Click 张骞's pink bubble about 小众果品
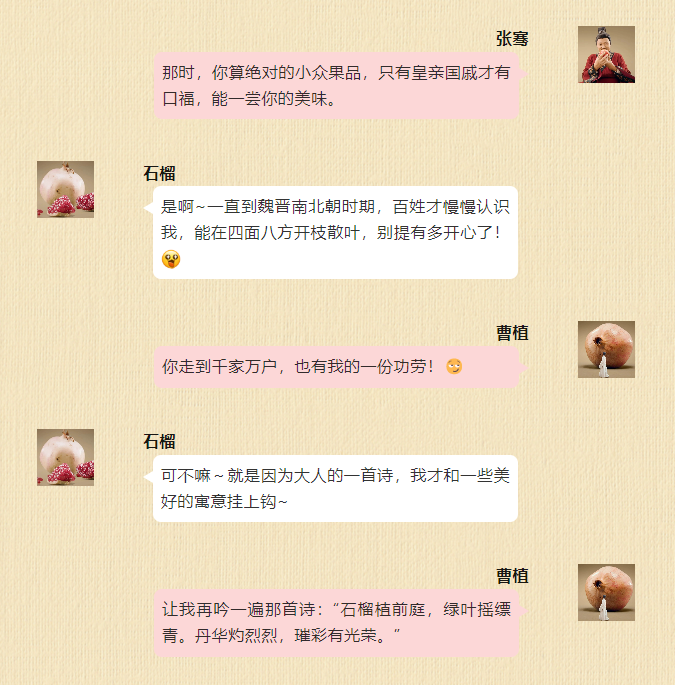The width and height of the screenshot is (675, 685). 336,86
